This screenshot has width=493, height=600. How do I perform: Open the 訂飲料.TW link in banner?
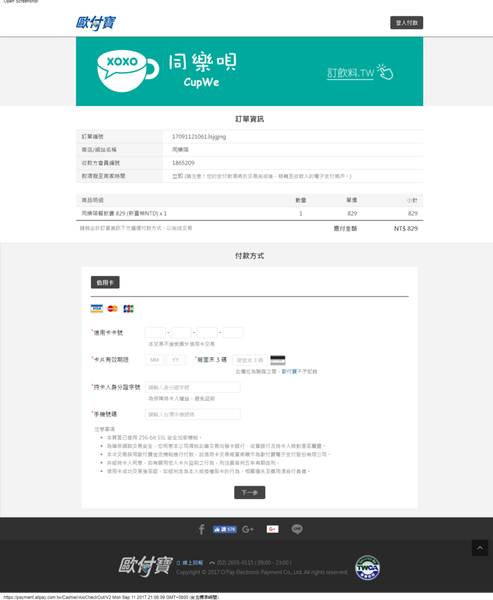coord(350,73)
